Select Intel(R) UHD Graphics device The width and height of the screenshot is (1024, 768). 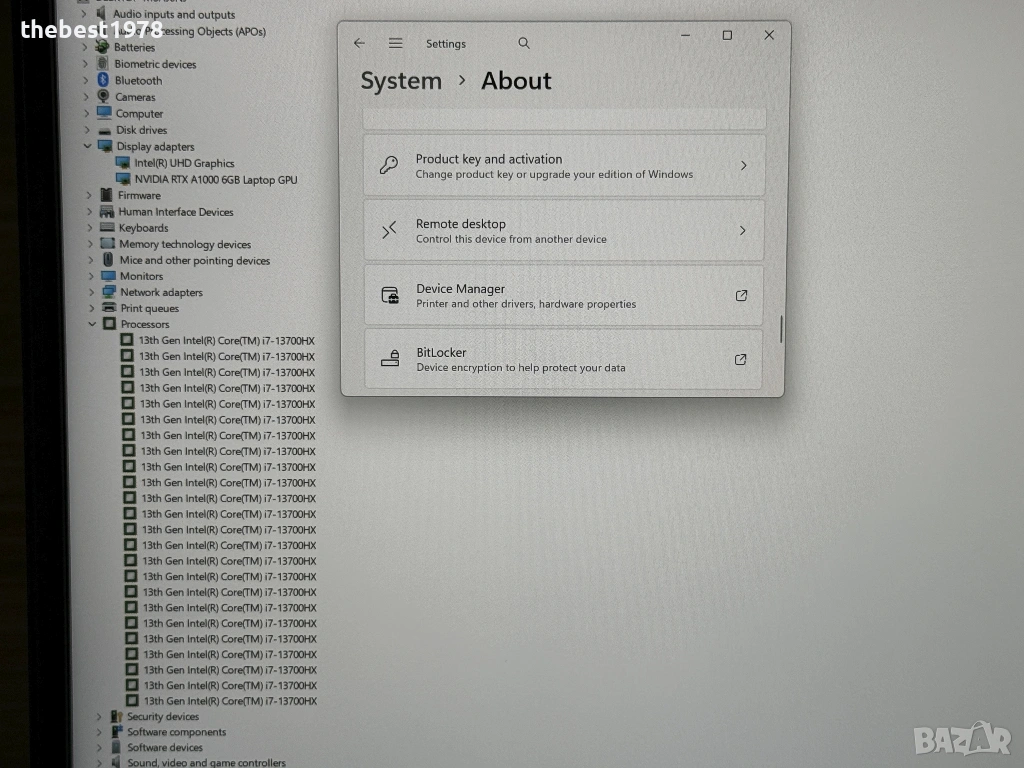click(184, 163)
